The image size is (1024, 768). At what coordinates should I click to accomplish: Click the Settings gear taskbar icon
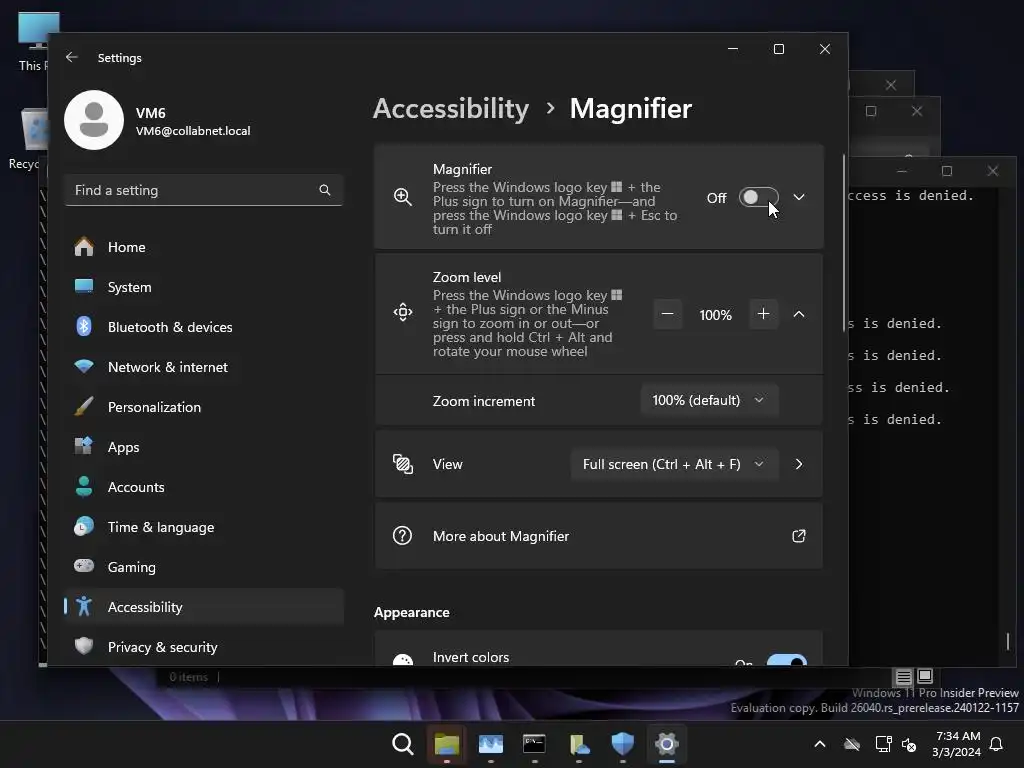tap(667, 744)
